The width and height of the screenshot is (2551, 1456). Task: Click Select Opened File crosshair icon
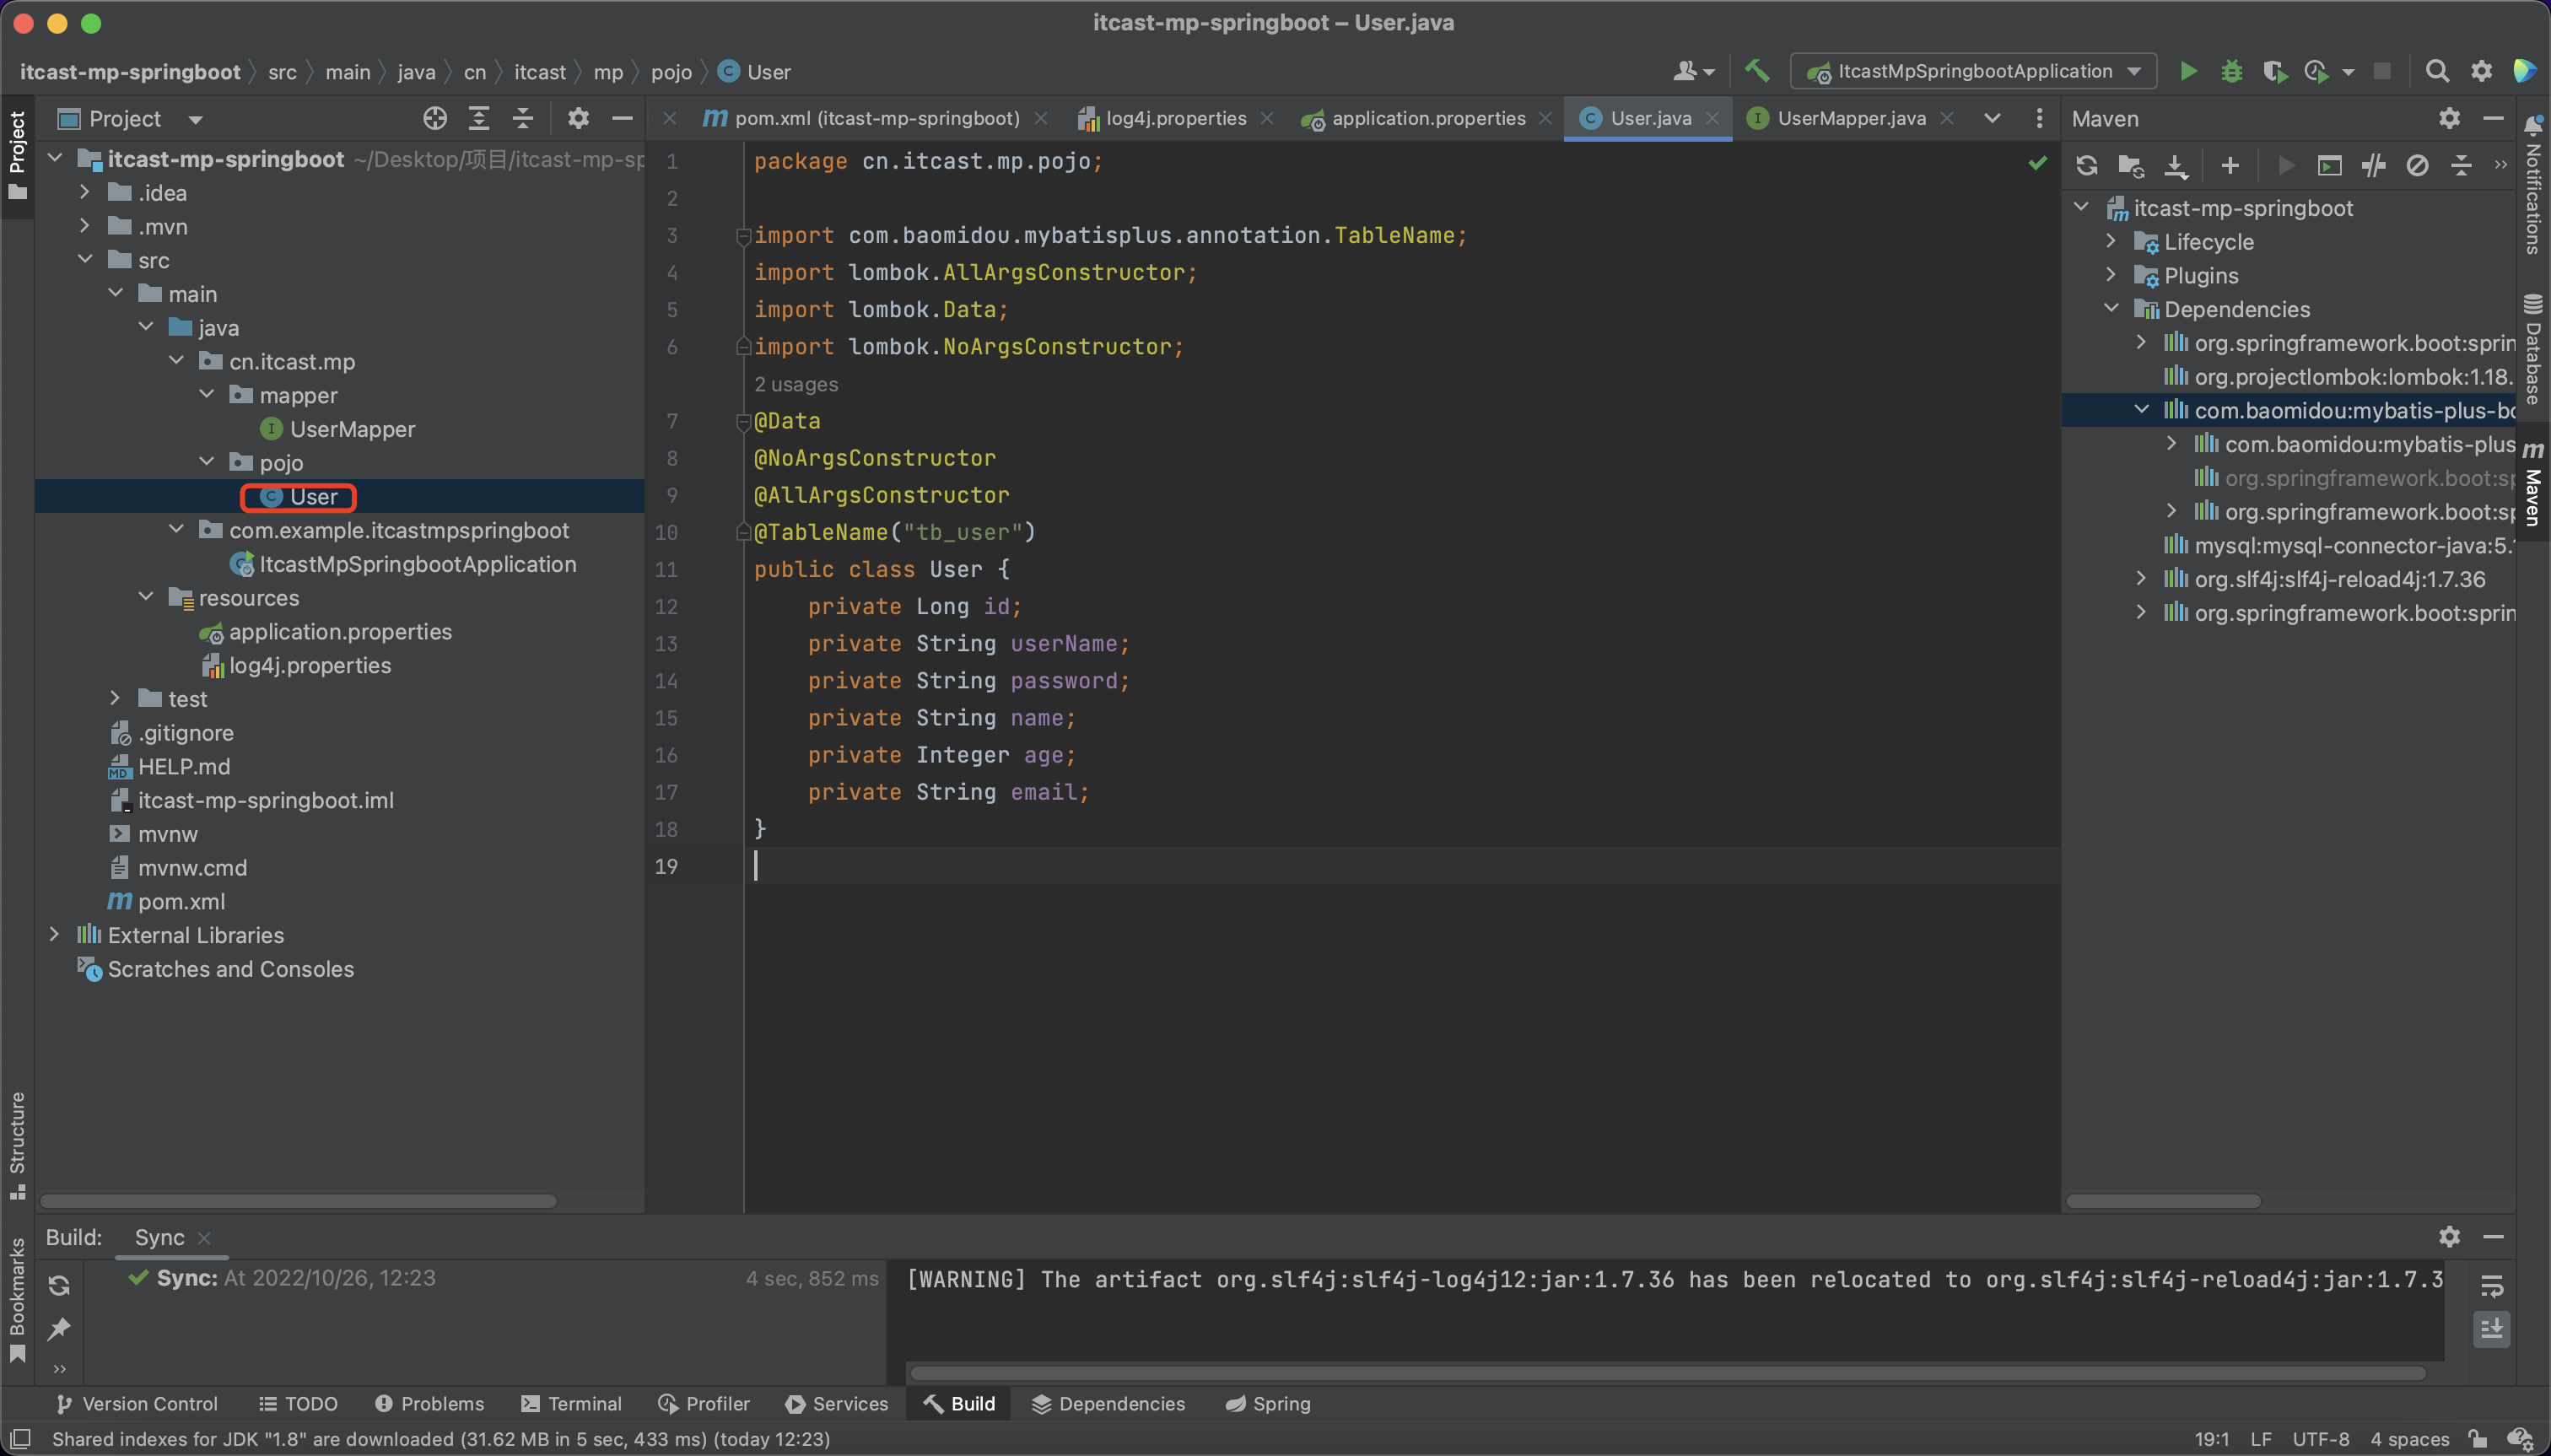pyautogui.click(x=434, y=118)
